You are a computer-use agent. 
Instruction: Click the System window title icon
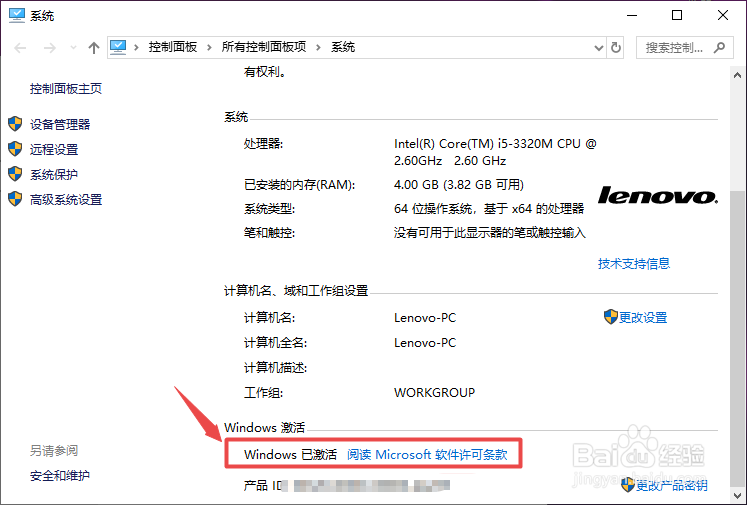pyautogui.click(x=17, y=15)
